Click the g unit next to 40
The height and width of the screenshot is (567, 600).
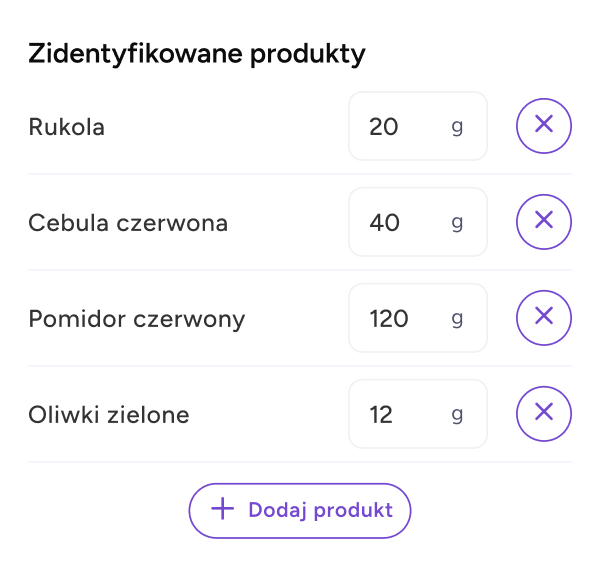457,223
